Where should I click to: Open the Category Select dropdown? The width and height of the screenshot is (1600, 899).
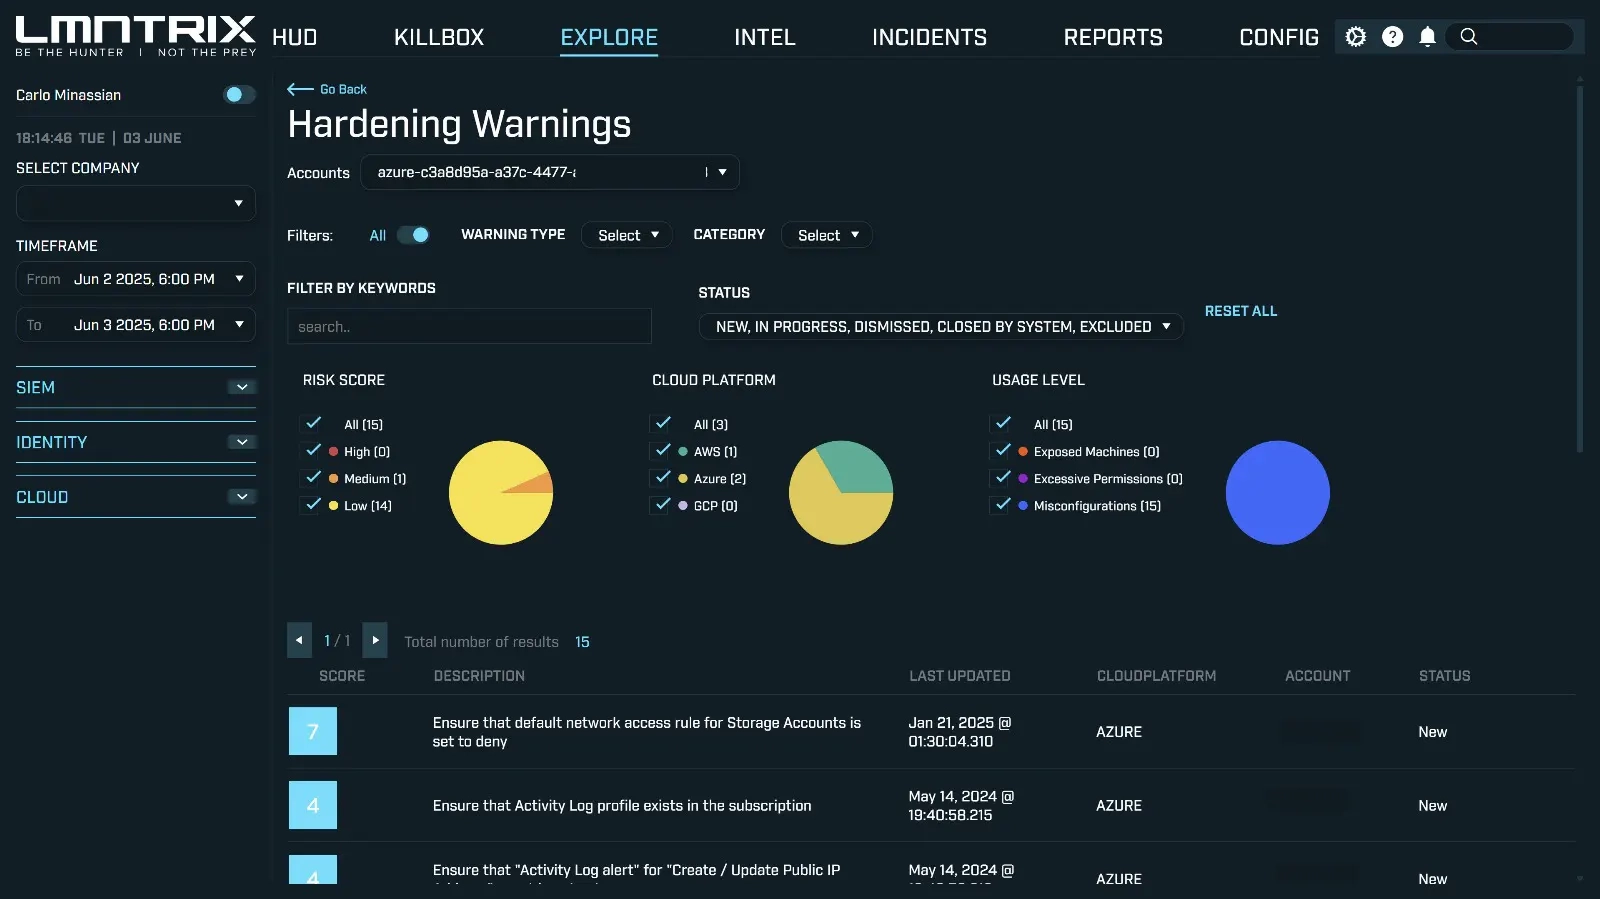coord(827,235)
